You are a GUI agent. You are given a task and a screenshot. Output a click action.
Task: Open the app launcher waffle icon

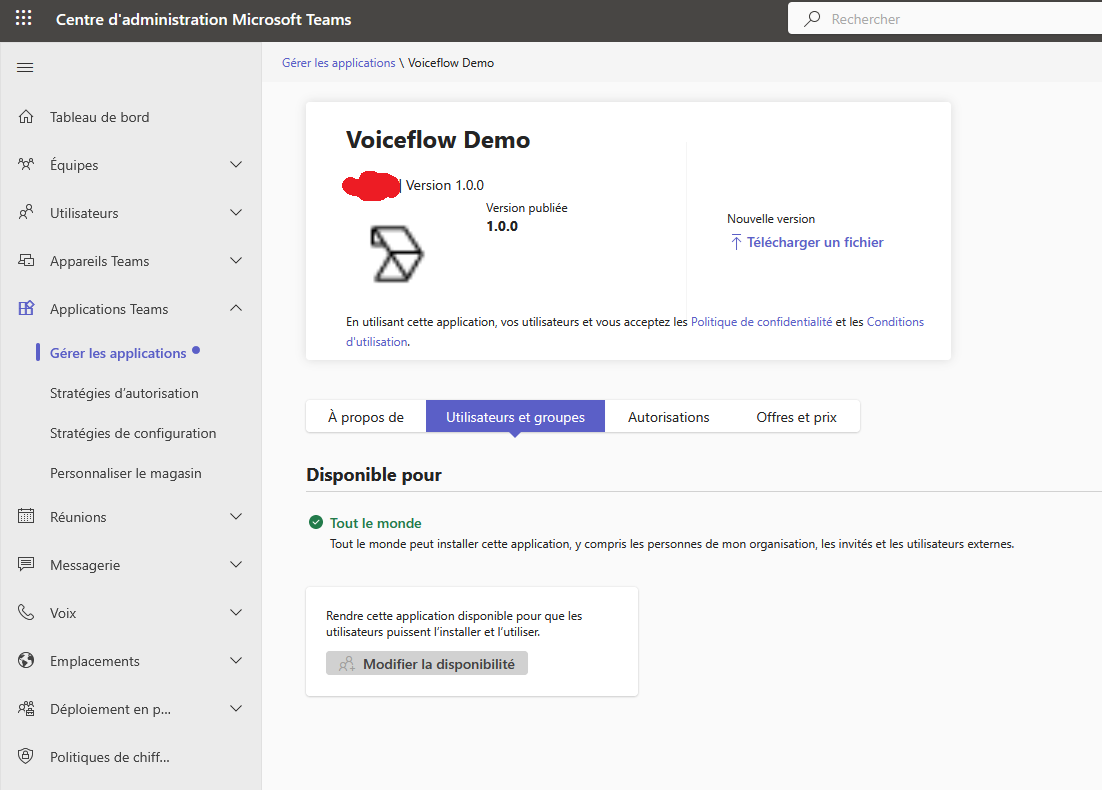24,18
